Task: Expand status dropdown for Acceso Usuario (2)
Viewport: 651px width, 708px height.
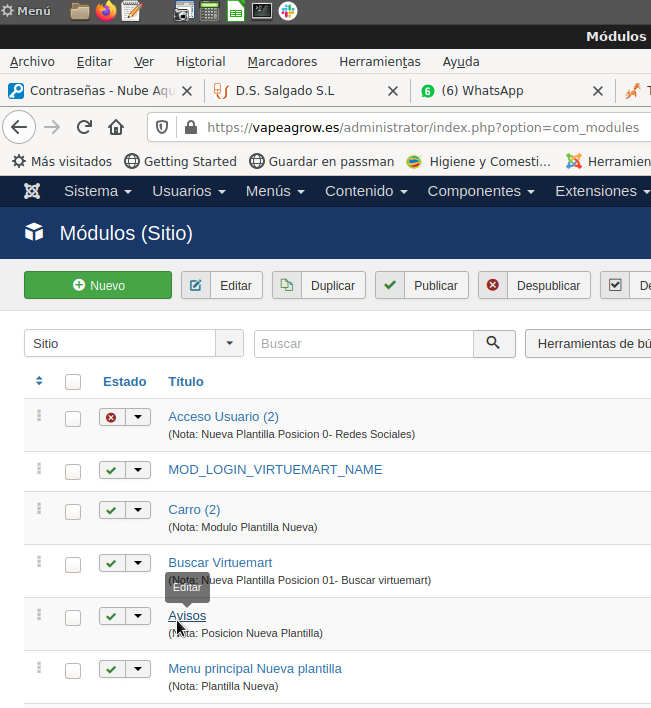Action: (138, 417)
